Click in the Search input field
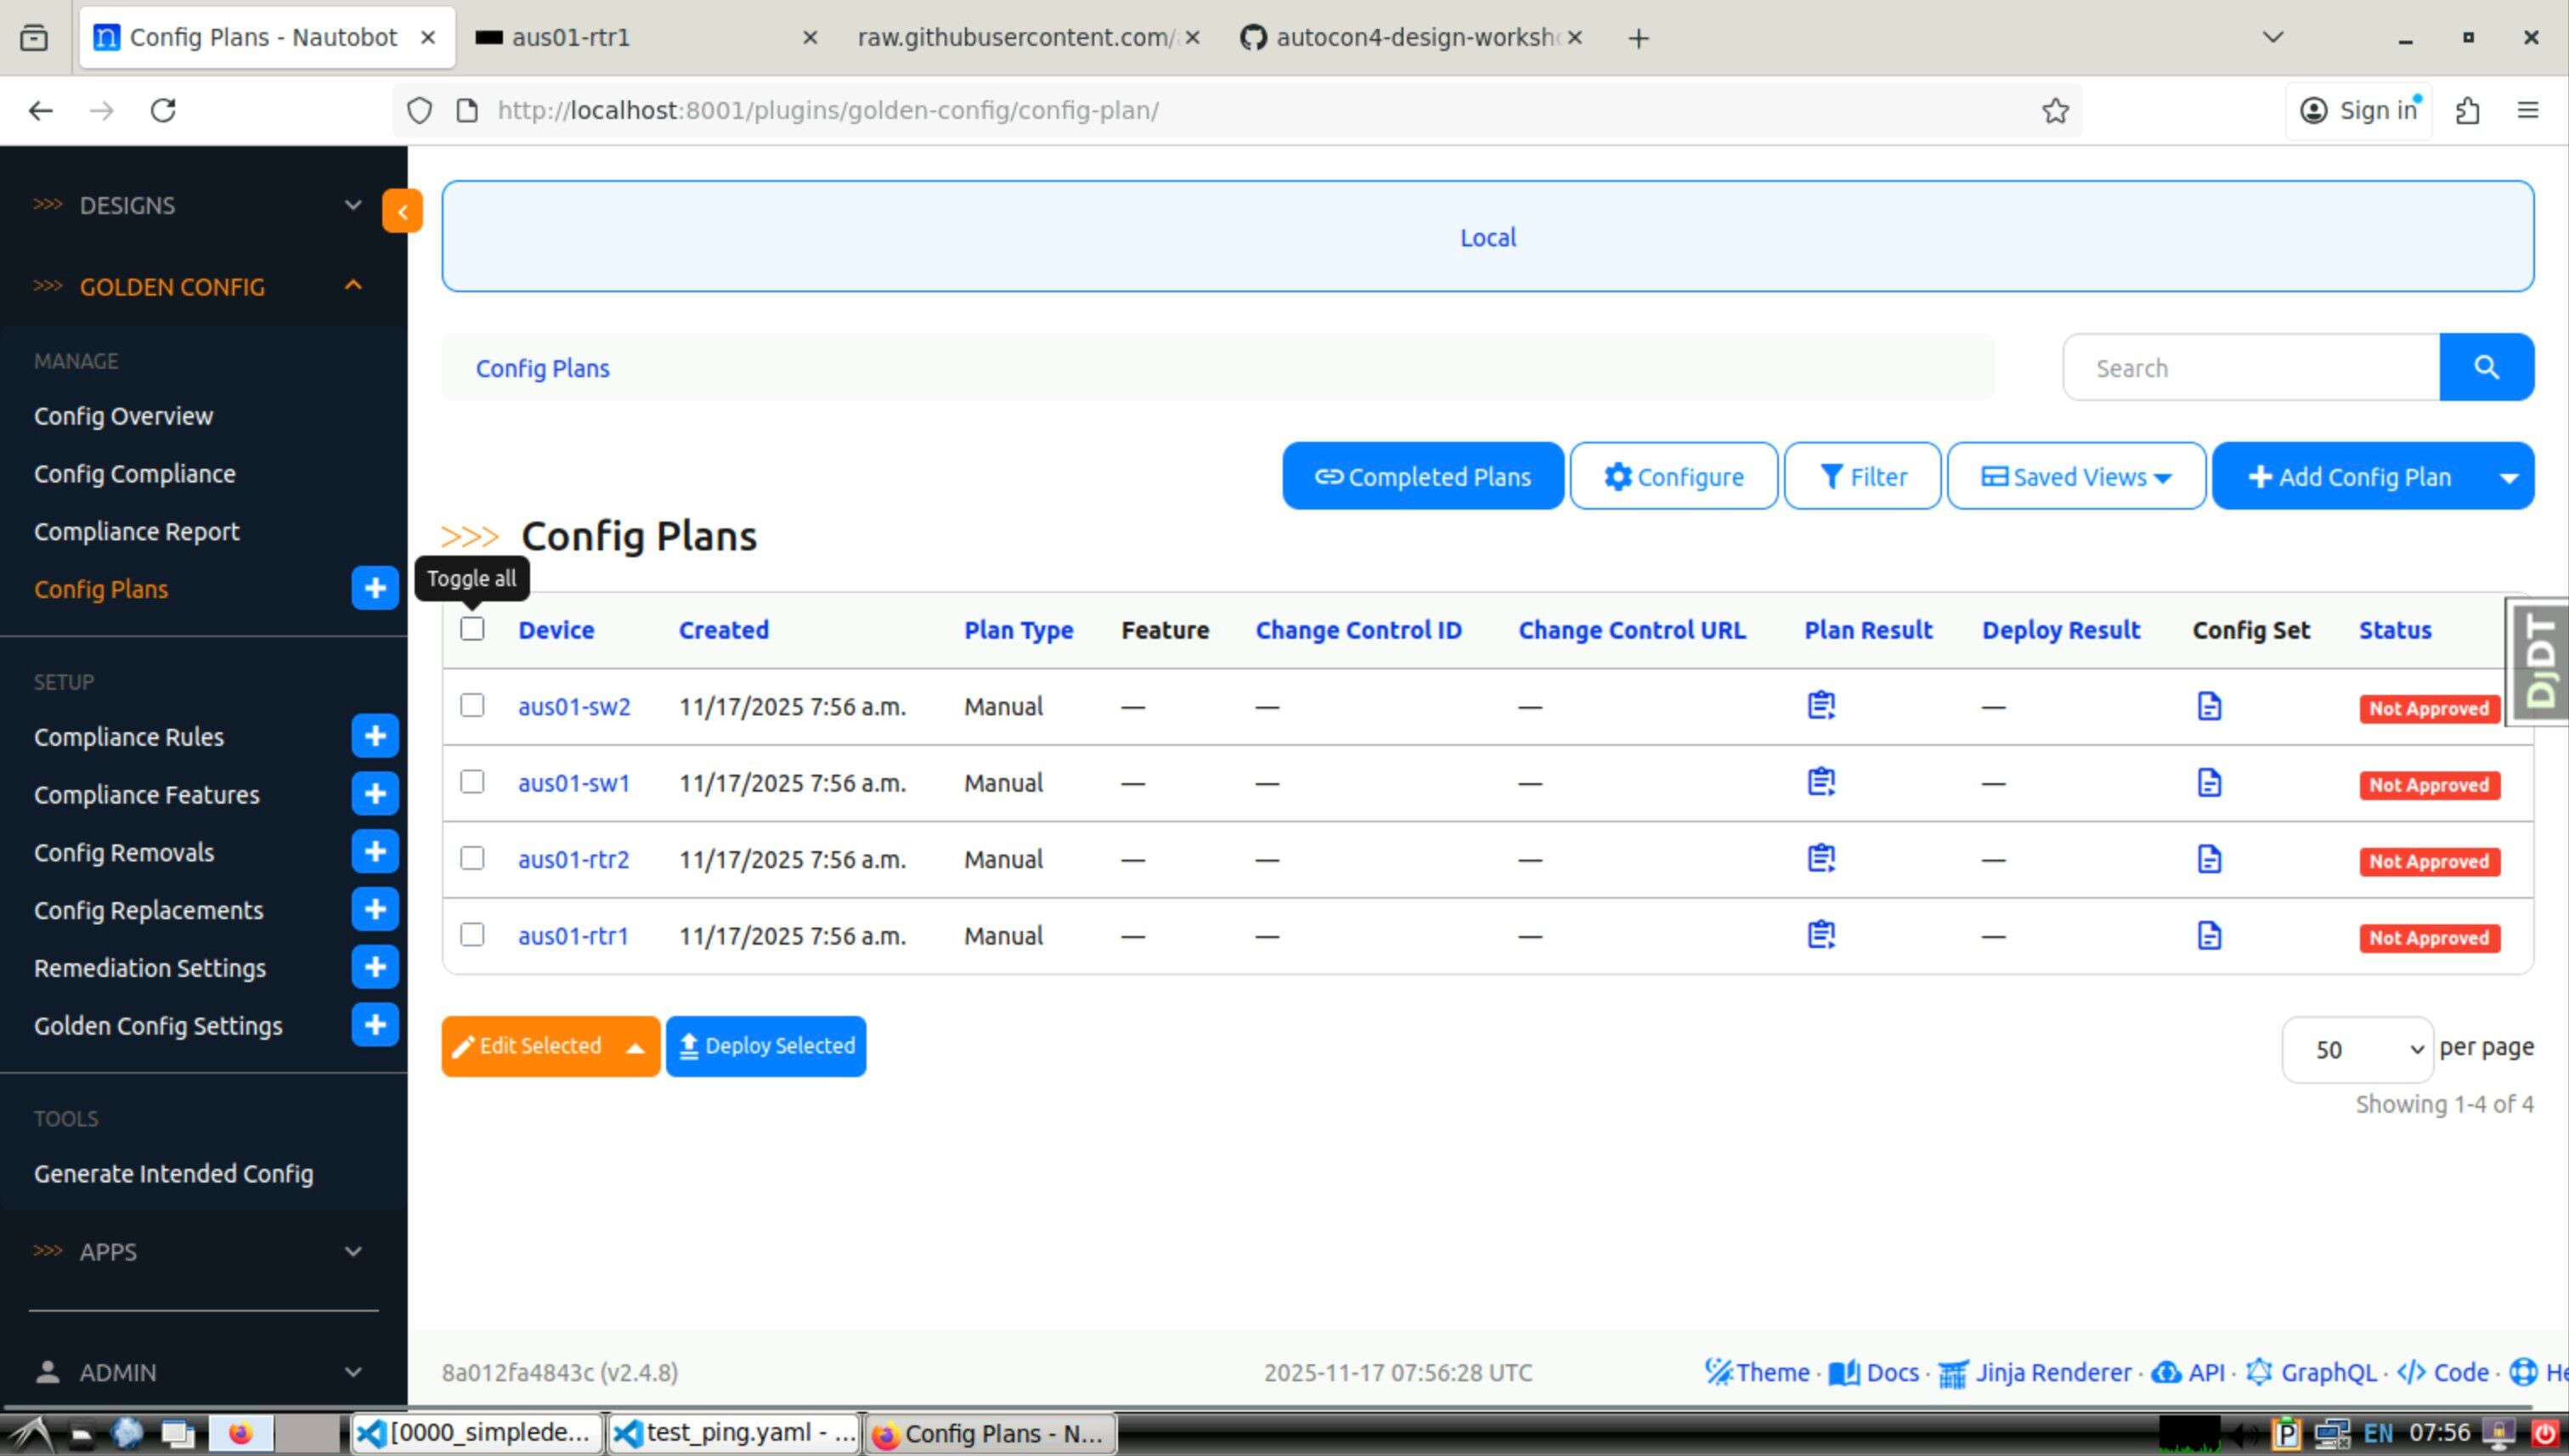This screenshot has width=2569, height=1456. click(x=2250, y=368)
